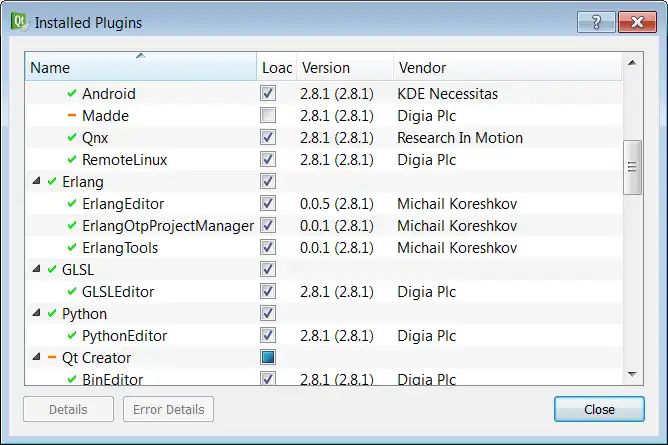The image size is (668, 445).
Task: Uncheck the Android load checkbox
Action: pyautogui.click(x=268, y=93)
